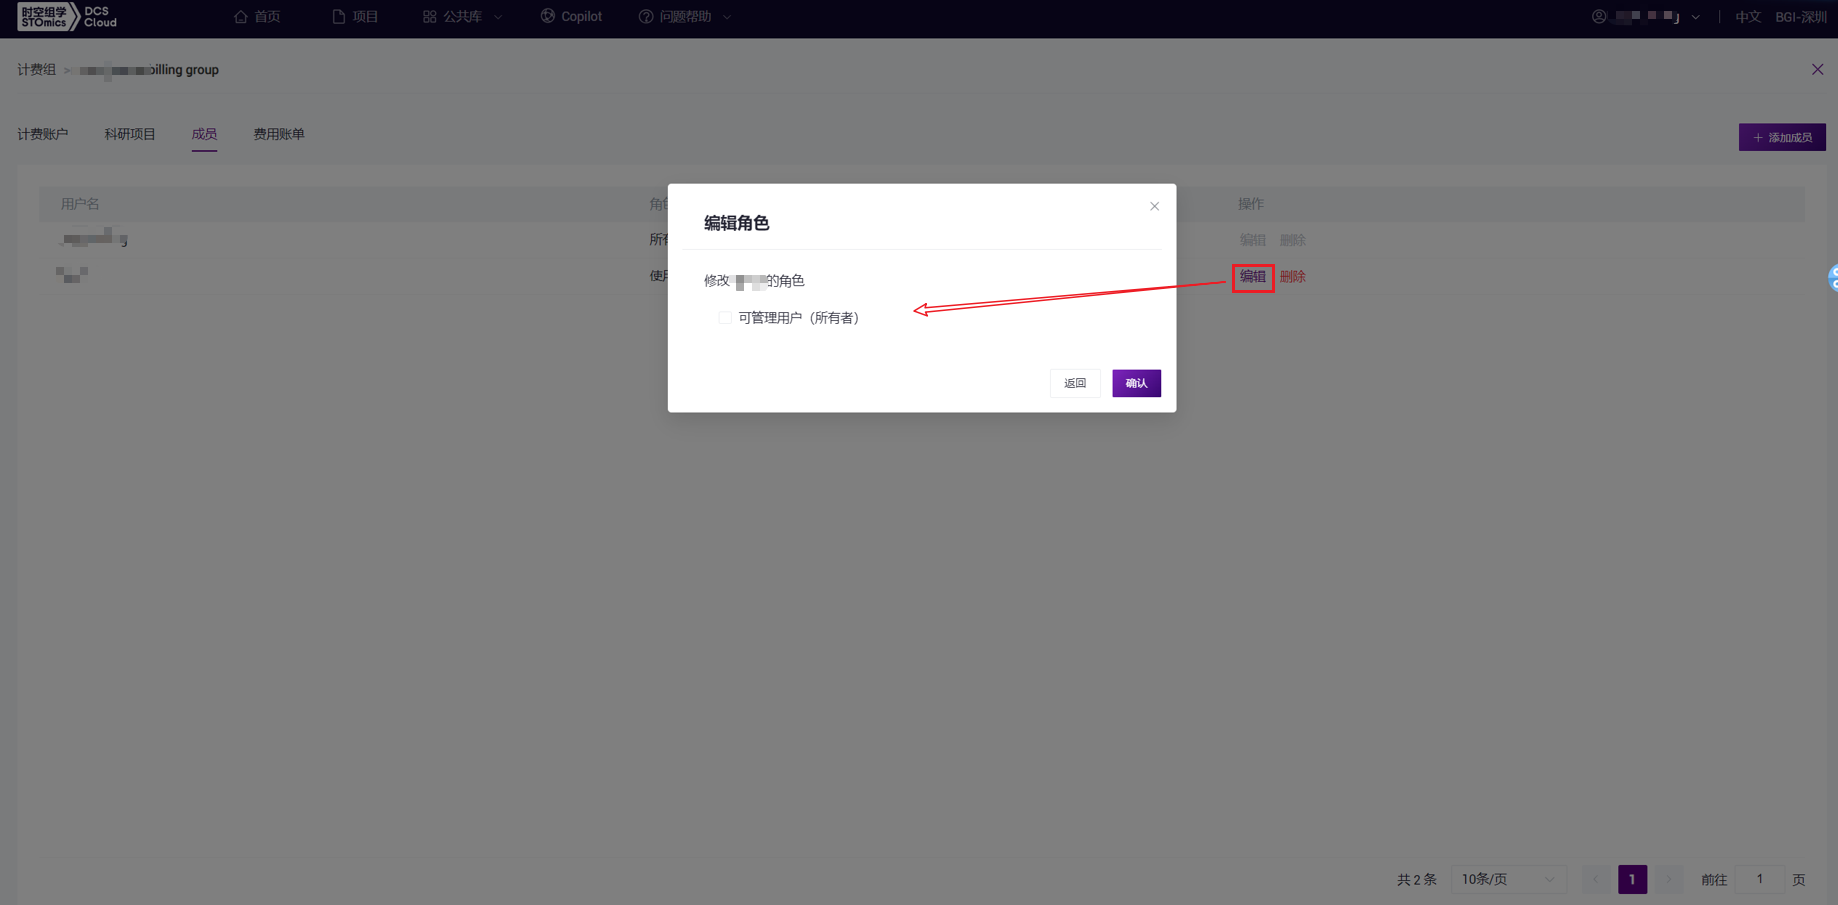
Task: Click the 添加成员 add member button
Action: [1781, 137]
